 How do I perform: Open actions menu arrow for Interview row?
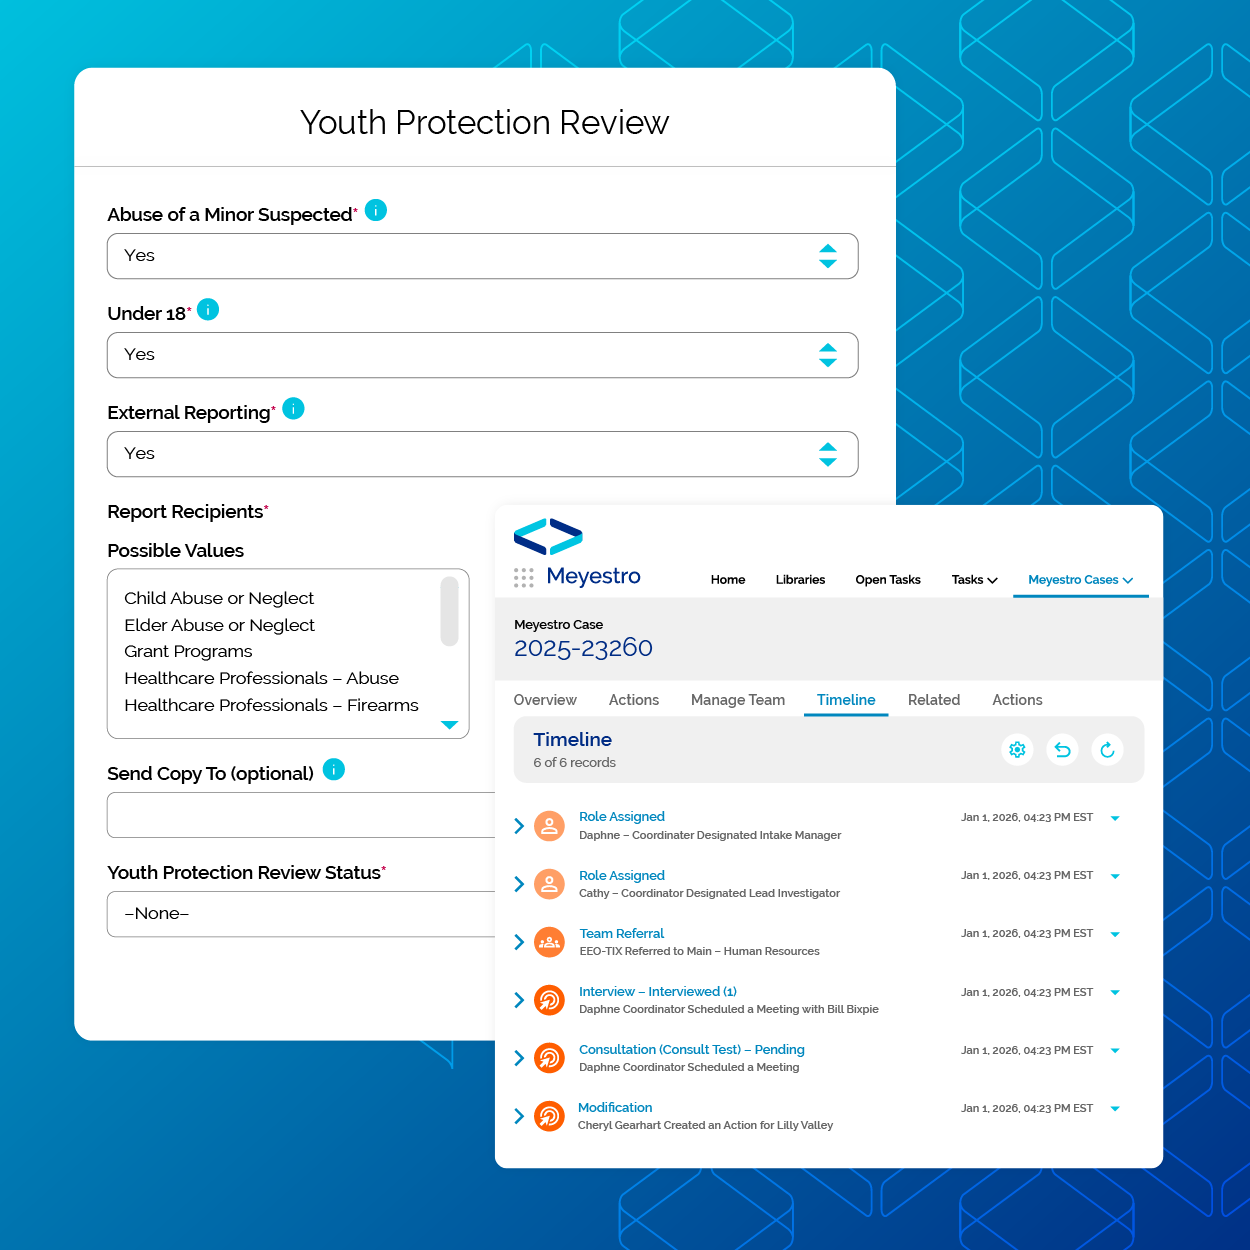(1115, 993)
